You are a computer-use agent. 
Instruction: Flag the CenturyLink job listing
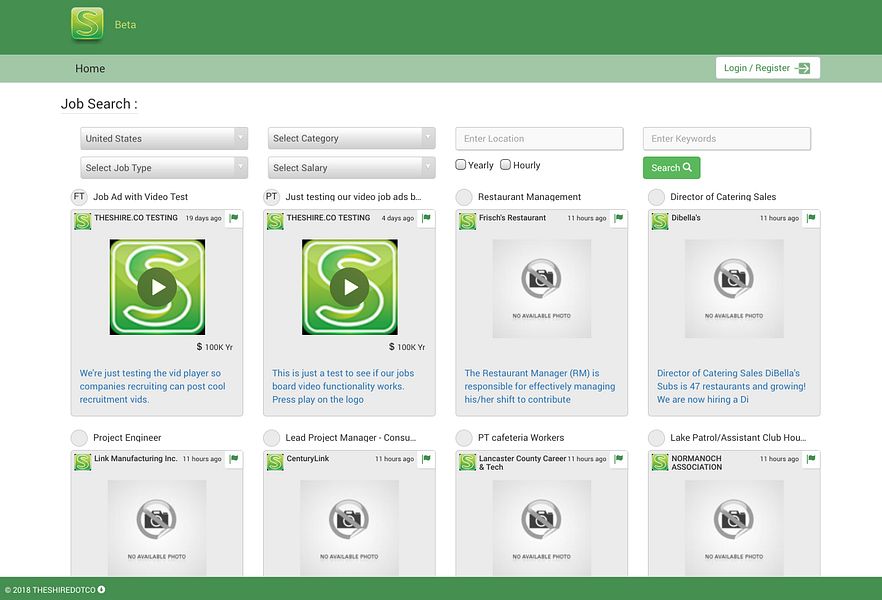point(426,459)
